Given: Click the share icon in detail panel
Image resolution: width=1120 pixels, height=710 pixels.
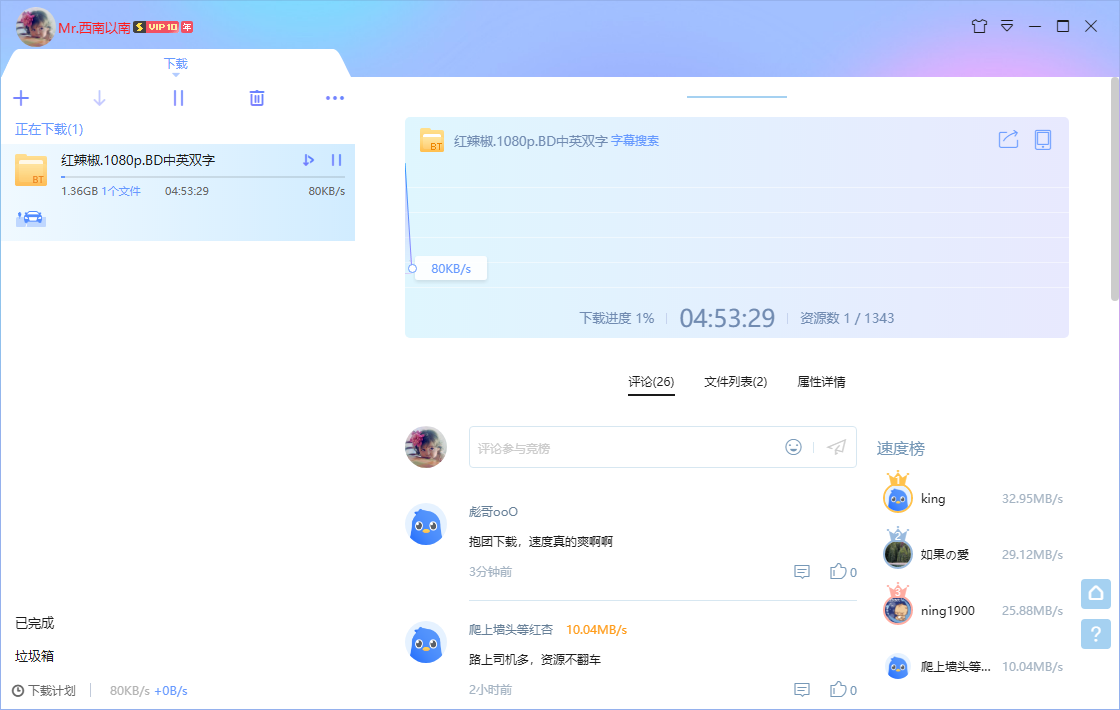Looking at the screenshot, I should point(1008,139).
